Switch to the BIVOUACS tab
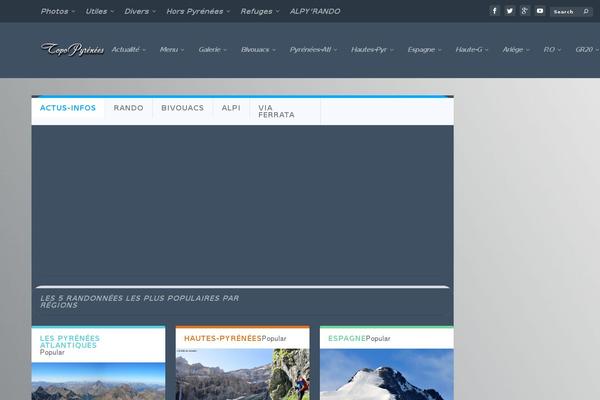600x400 pixels. tap(183, 108)
